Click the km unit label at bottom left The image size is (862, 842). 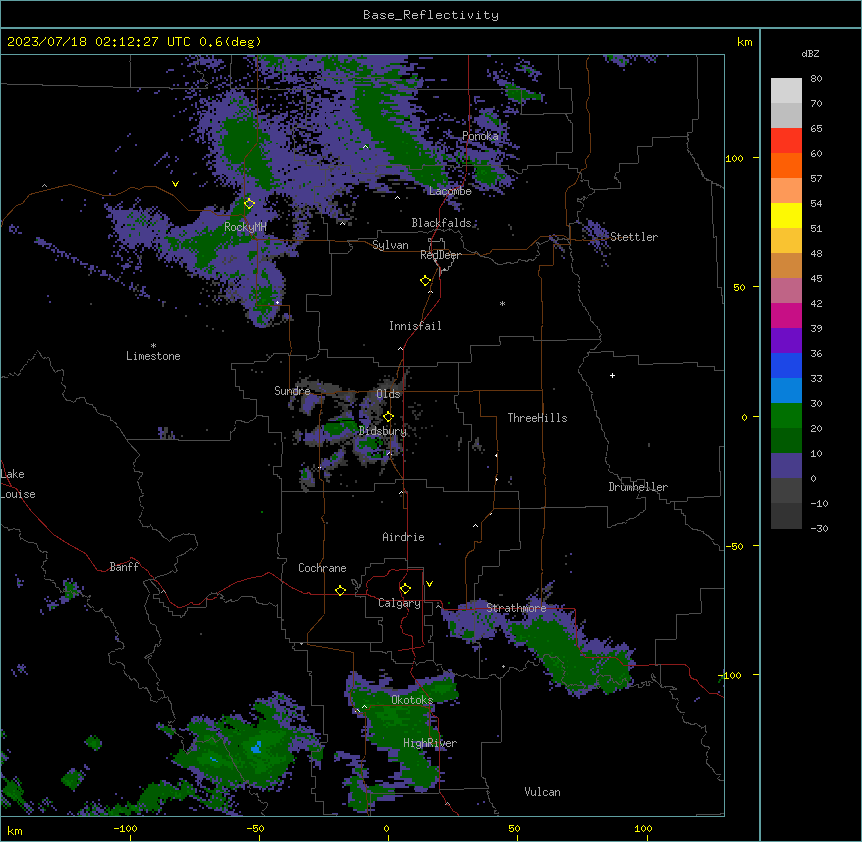tap(15, 831)
